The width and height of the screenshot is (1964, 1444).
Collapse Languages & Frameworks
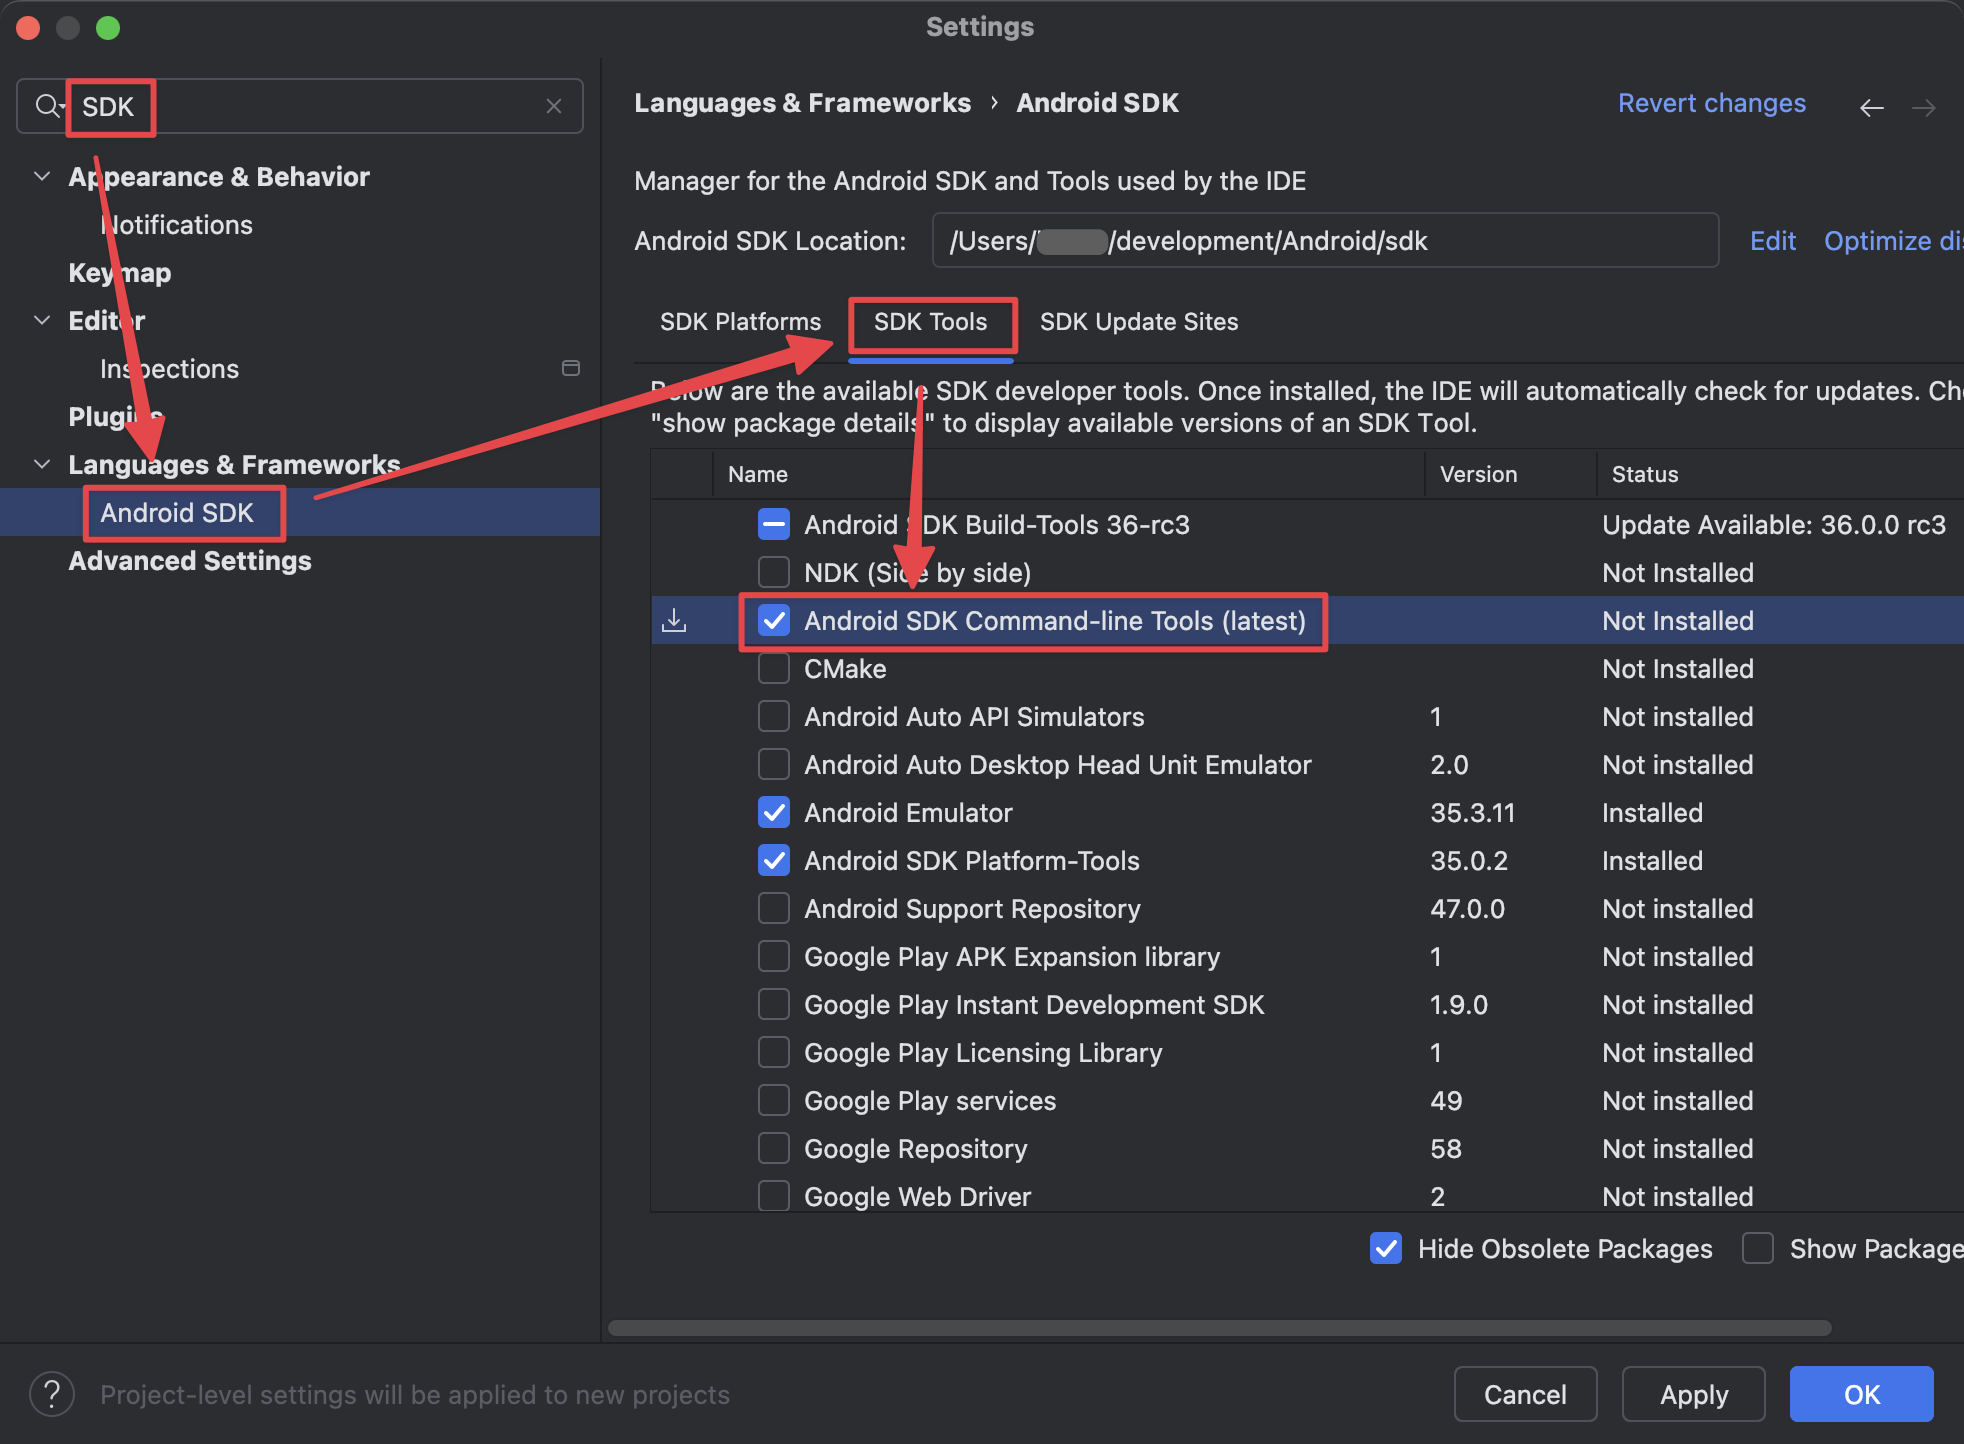pyautogui.click(x=41, y=463)
